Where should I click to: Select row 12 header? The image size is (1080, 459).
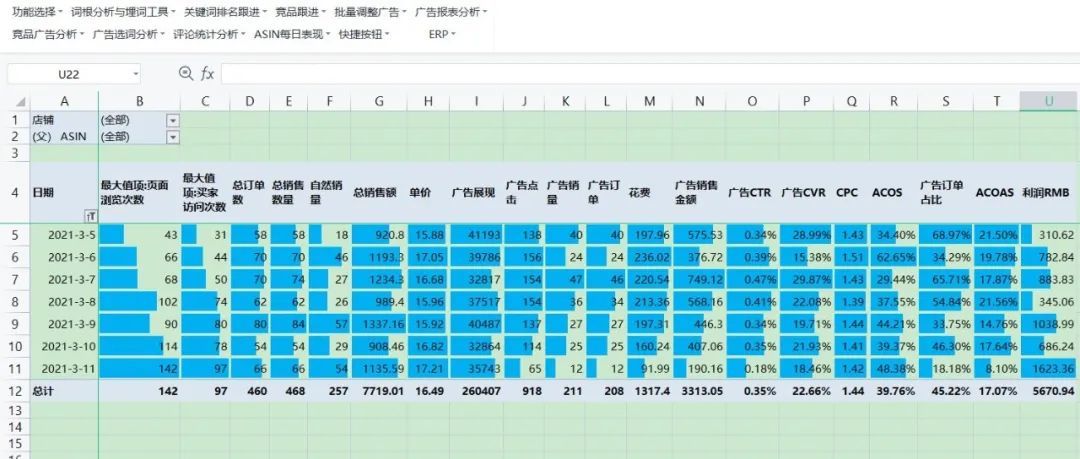14,391
